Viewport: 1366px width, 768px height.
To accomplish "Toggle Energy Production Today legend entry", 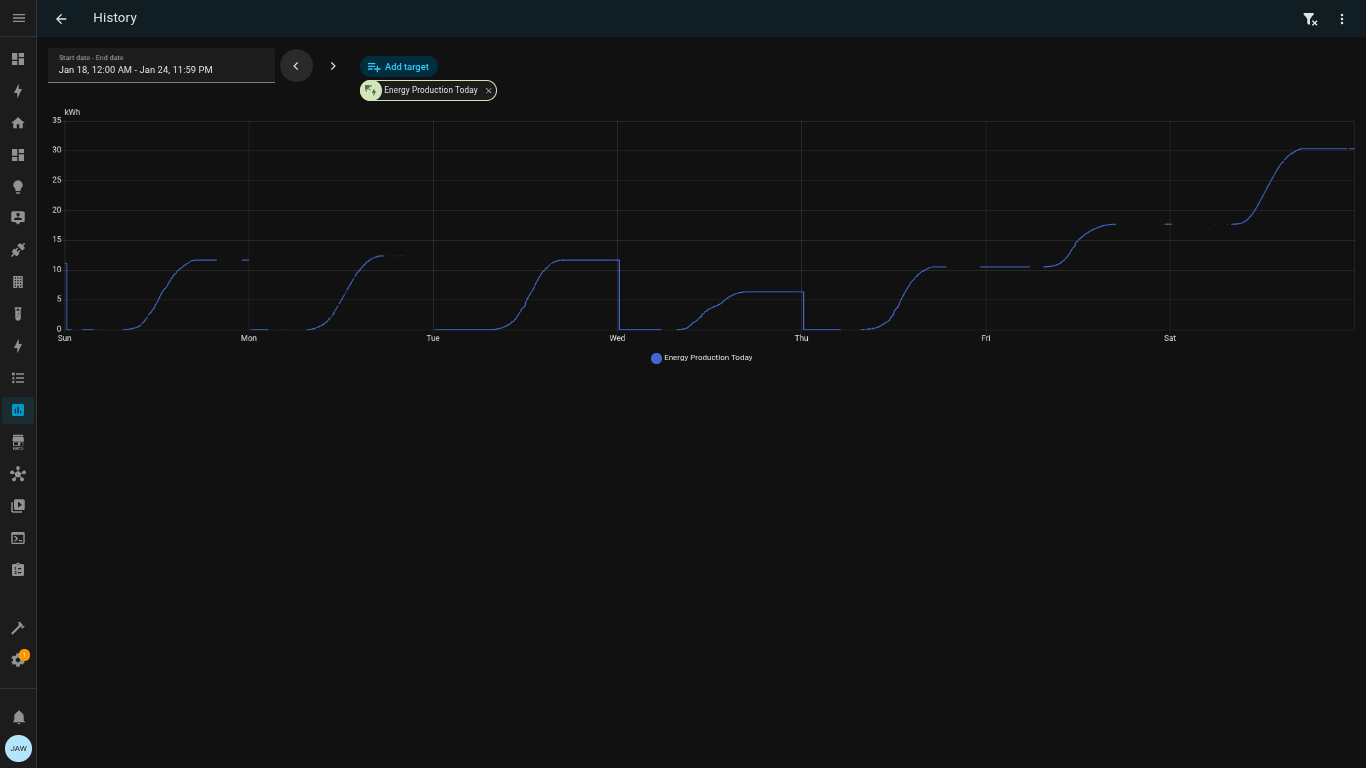I will [x=701, y=358].
